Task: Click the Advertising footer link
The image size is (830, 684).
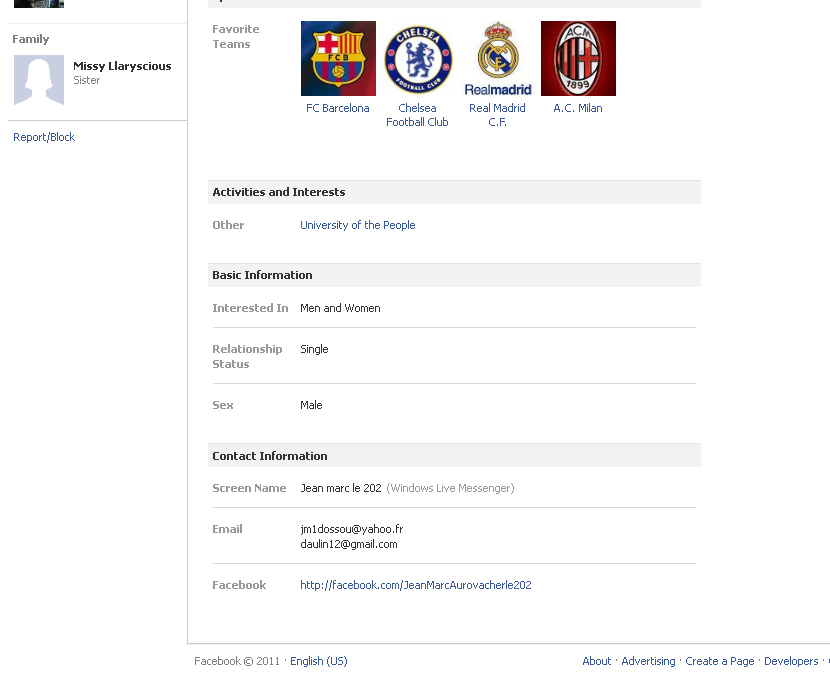Action: pos(648,661)
